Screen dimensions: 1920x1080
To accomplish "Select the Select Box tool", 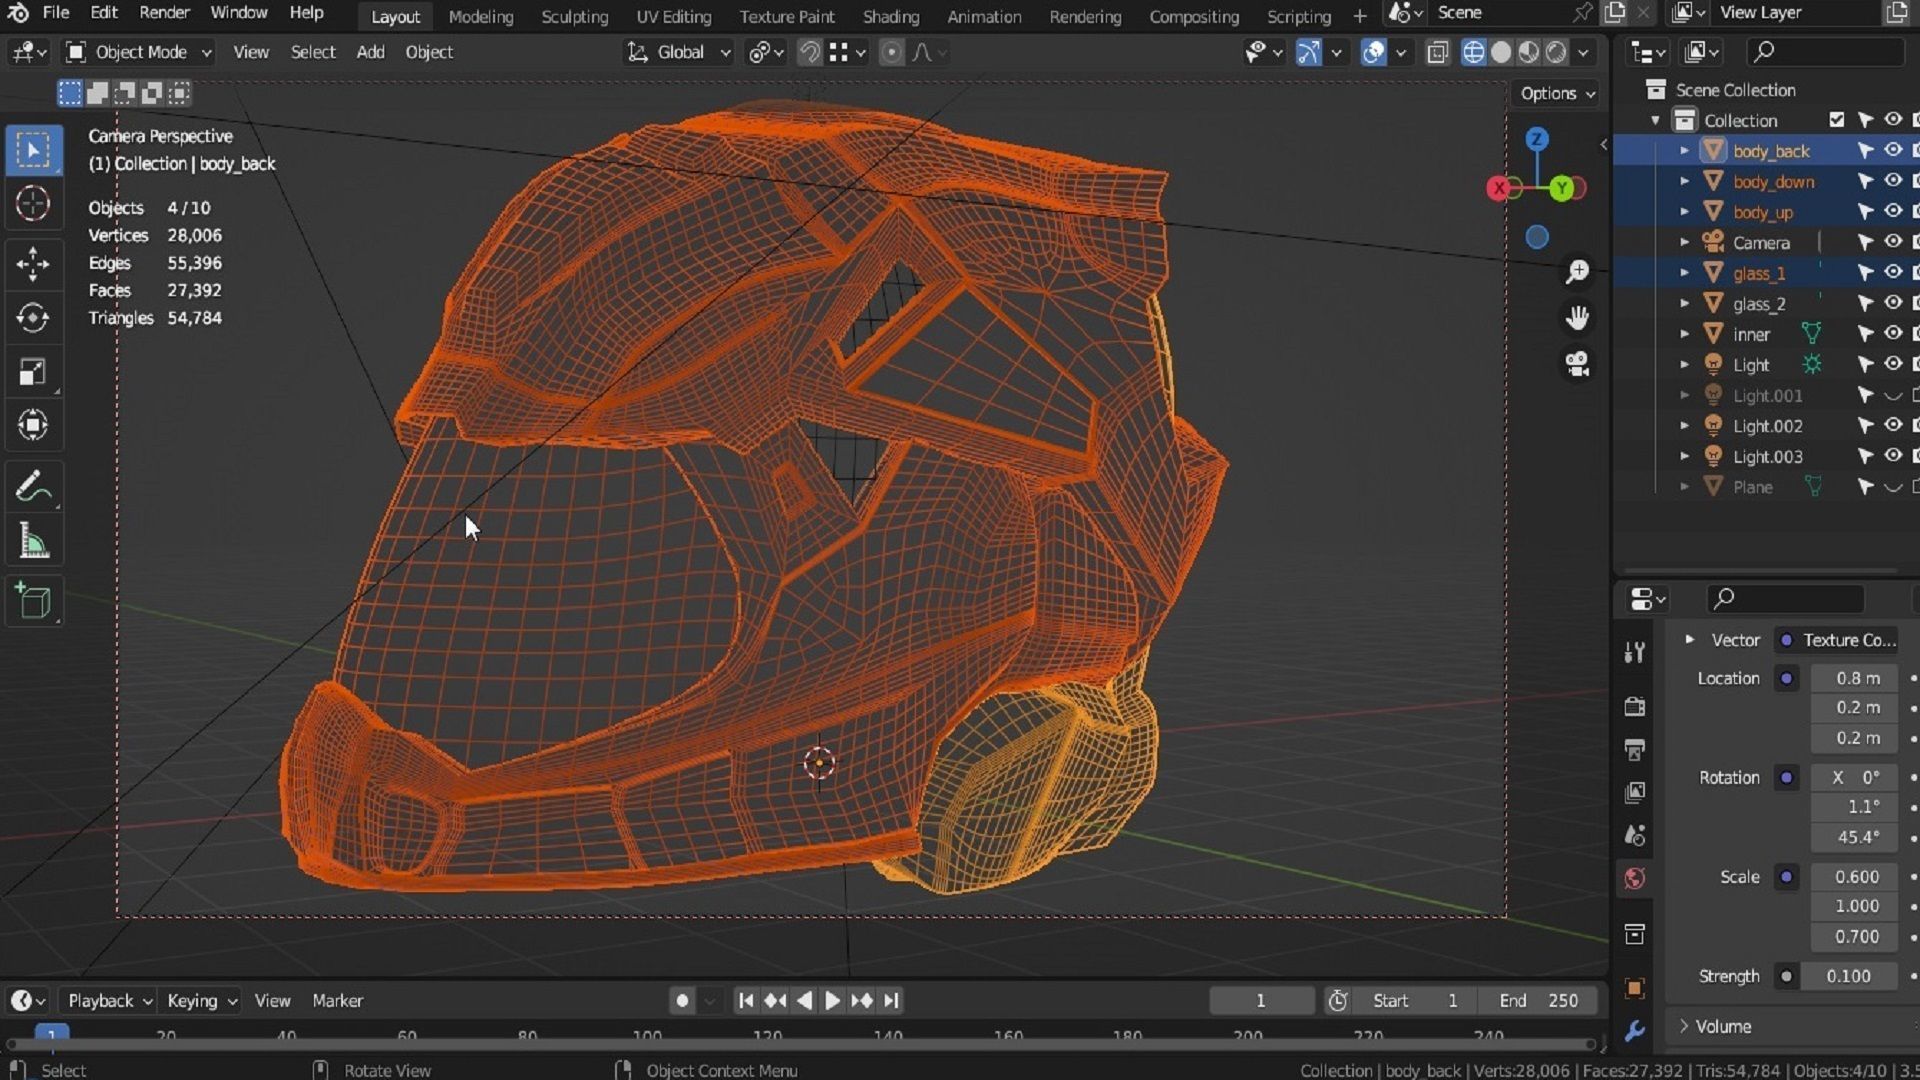I will pyautogui.click(x=33, y=151).
